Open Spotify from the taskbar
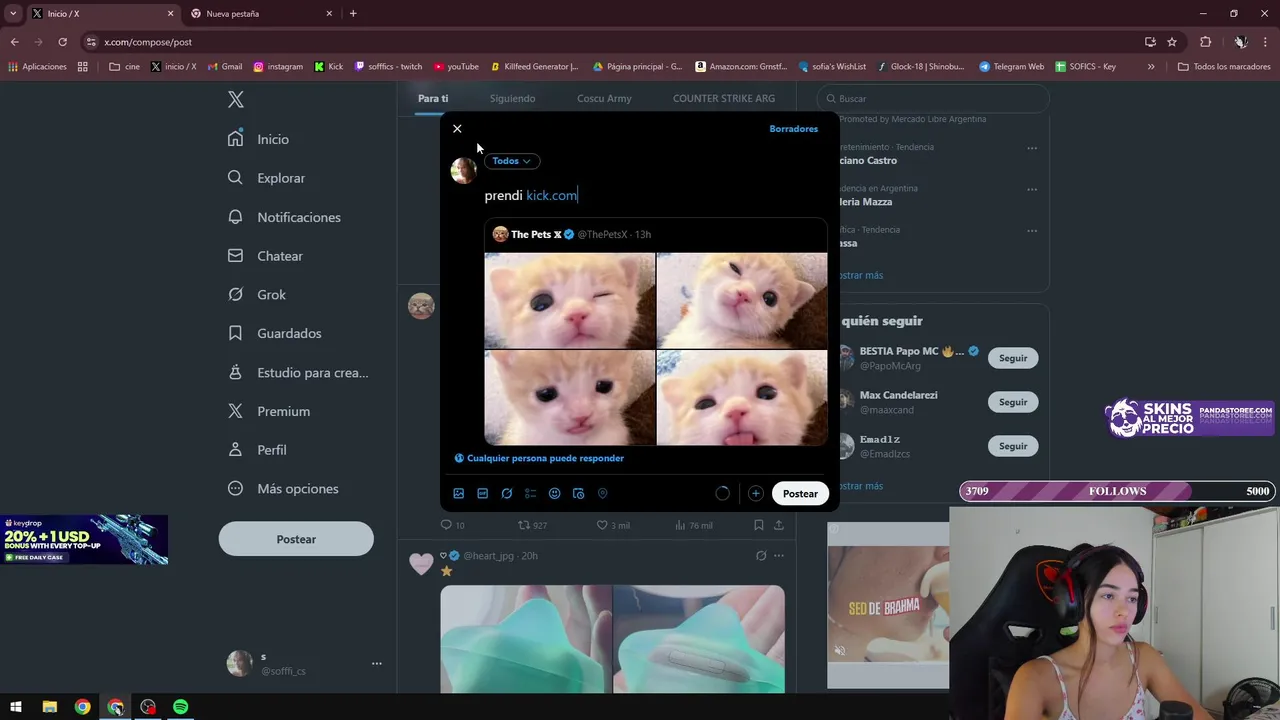This screenshot has height=720, width=1280. tap(181, 707)
